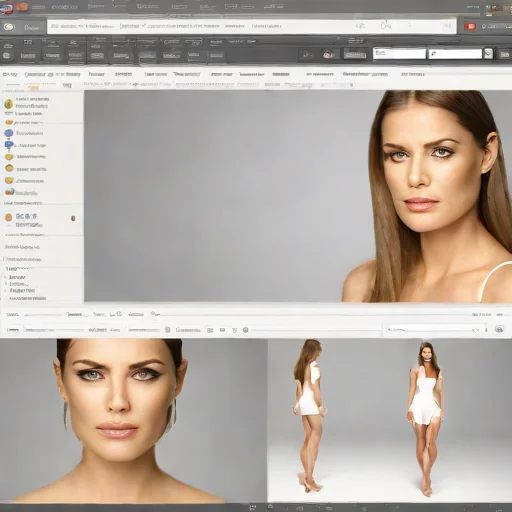Image resolution: width=512 pixels, height=512 pixels.
Task: Open the dropdown arrow beside toolbar search field
Action: [488, 54]
